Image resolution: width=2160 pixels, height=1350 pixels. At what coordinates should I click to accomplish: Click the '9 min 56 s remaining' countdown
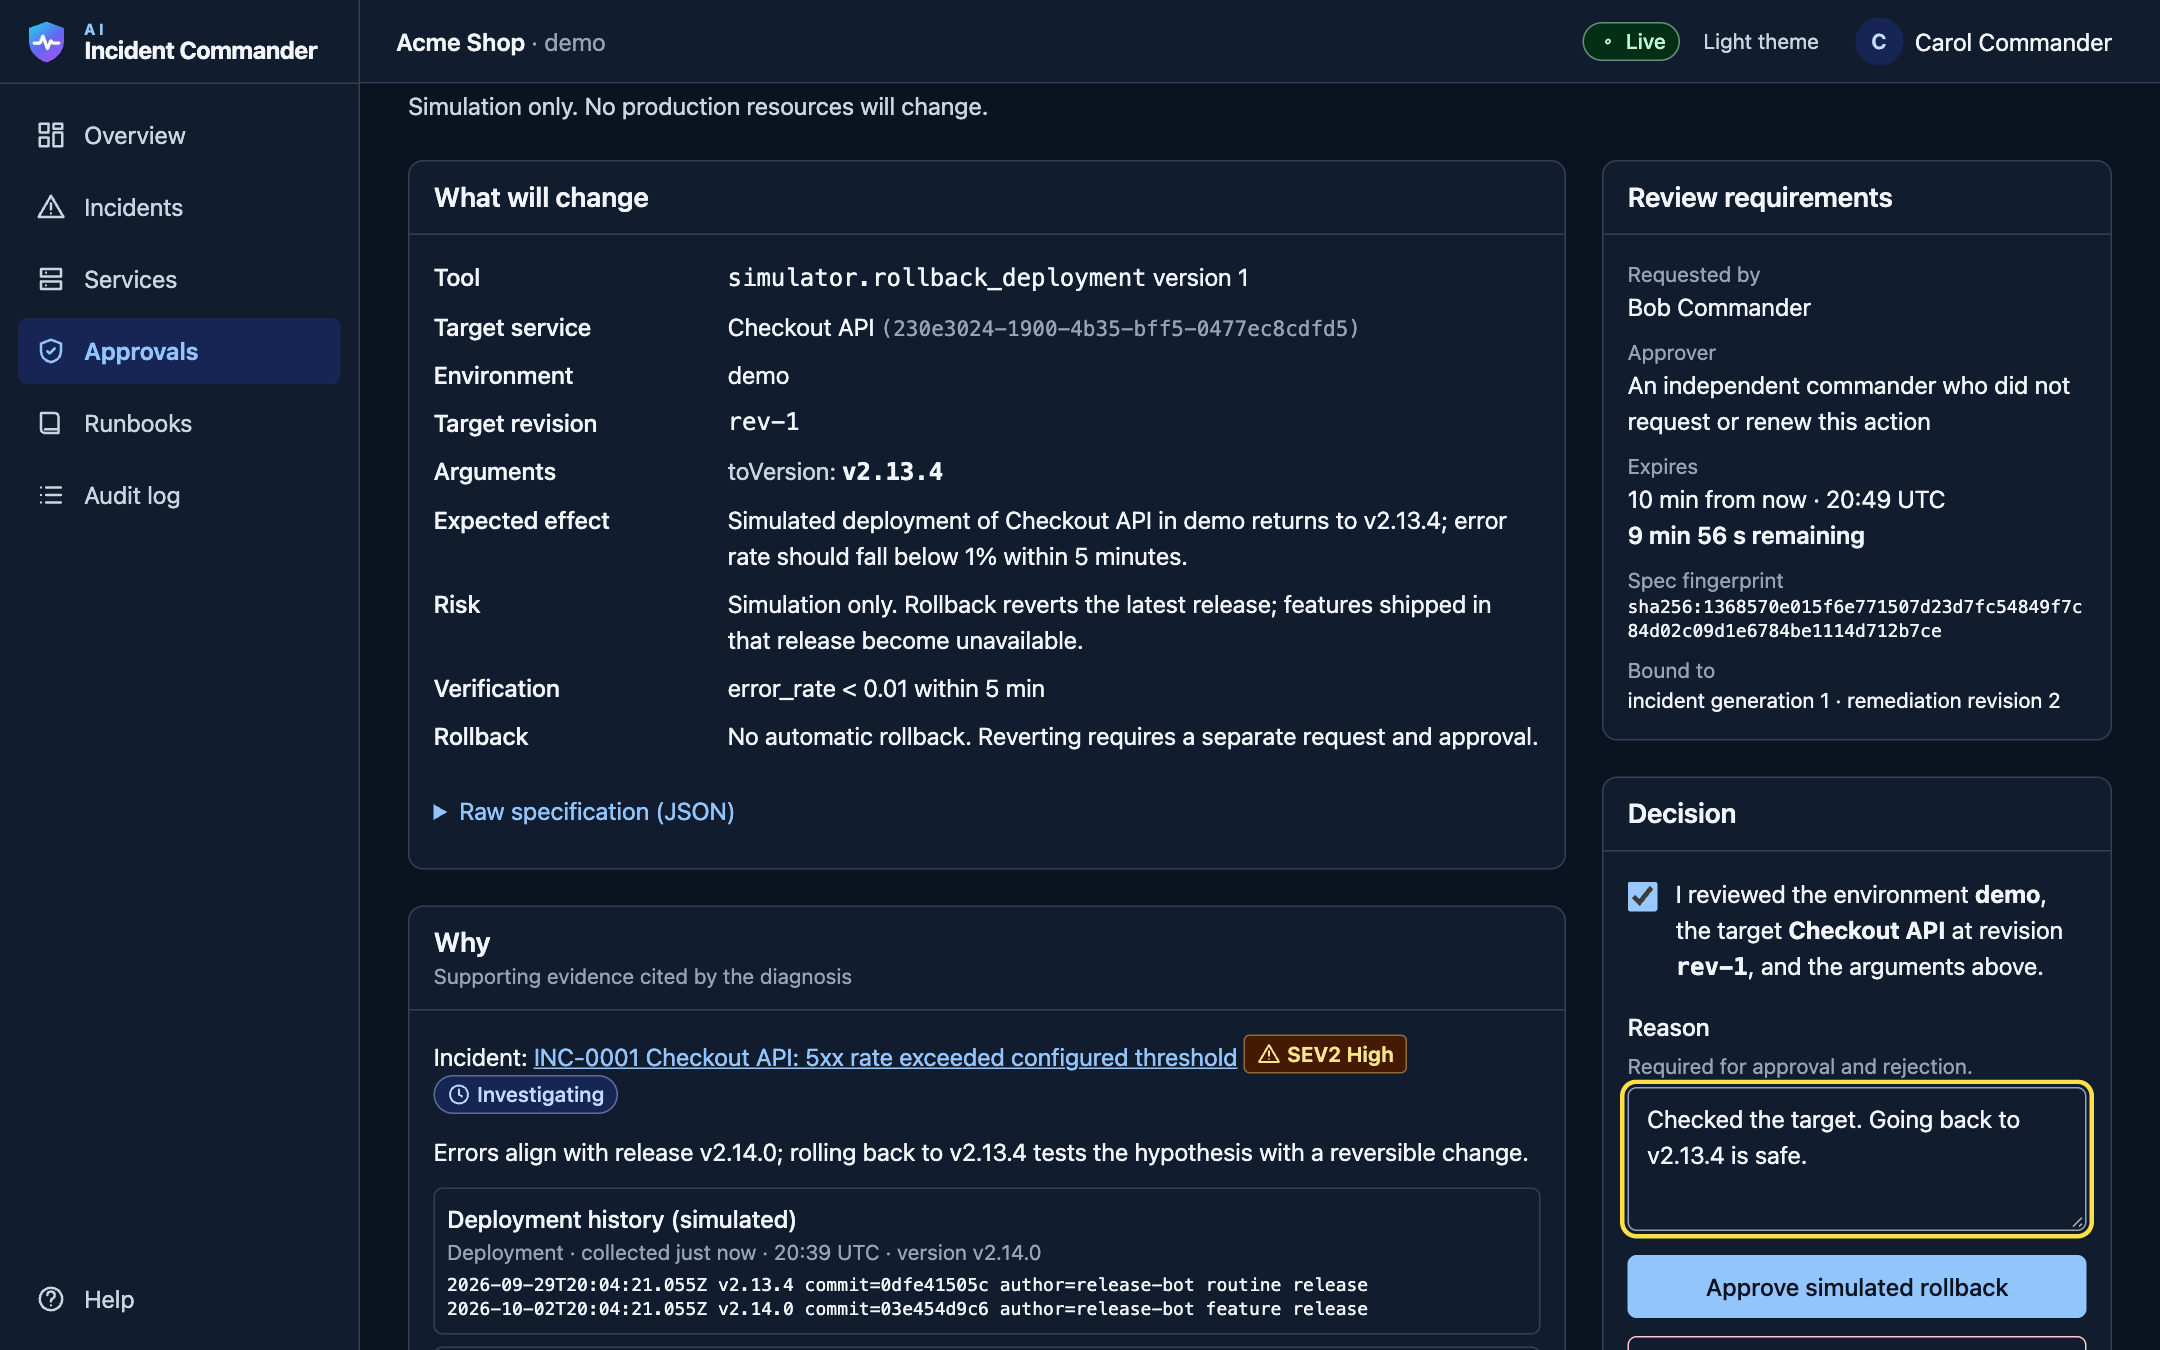pyautogui.click(x=1745, y=536)
